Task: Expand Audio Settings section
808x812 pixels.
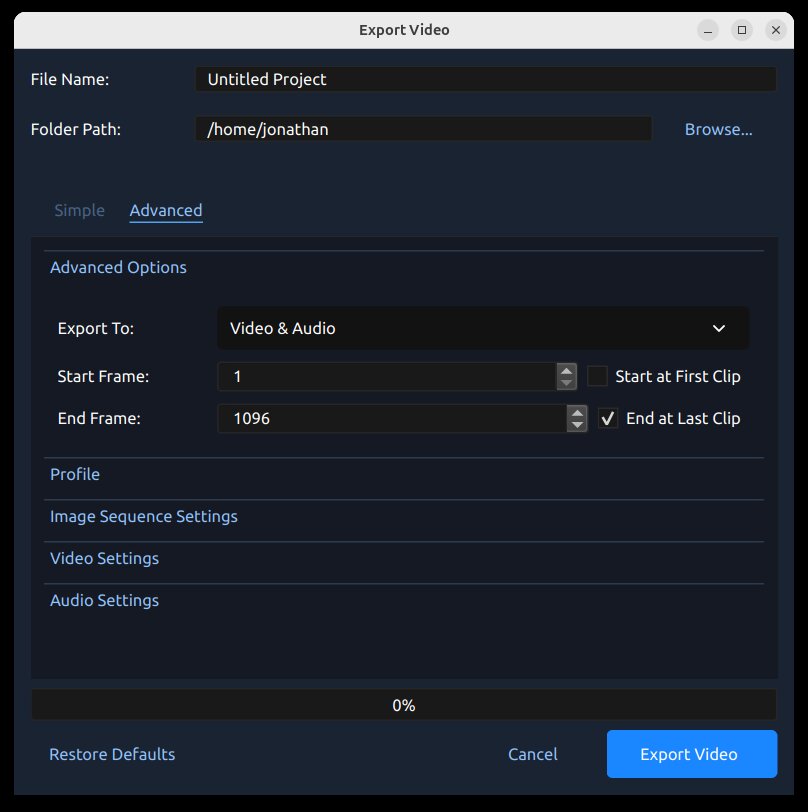Action: pos(104,600)
